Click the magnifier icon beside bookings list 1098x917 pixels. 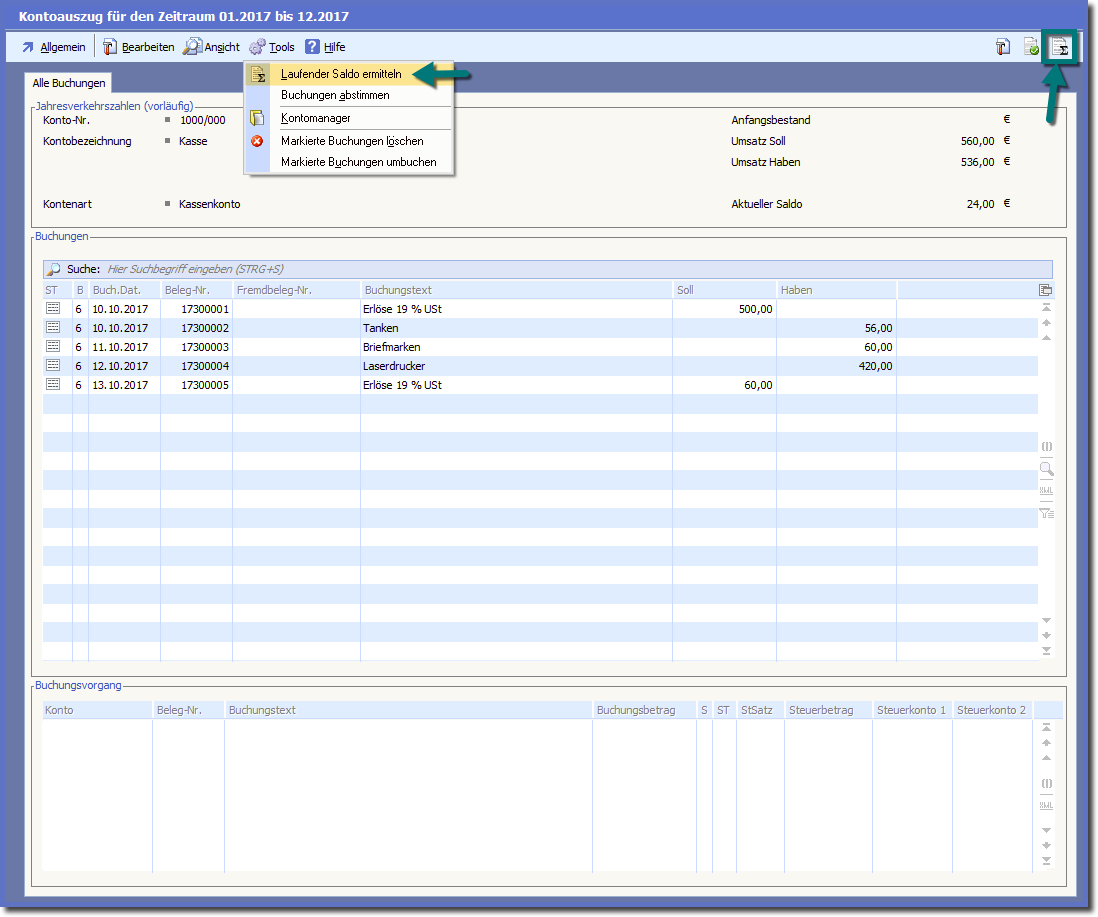pyautogui.click(x=1046, y=469)
